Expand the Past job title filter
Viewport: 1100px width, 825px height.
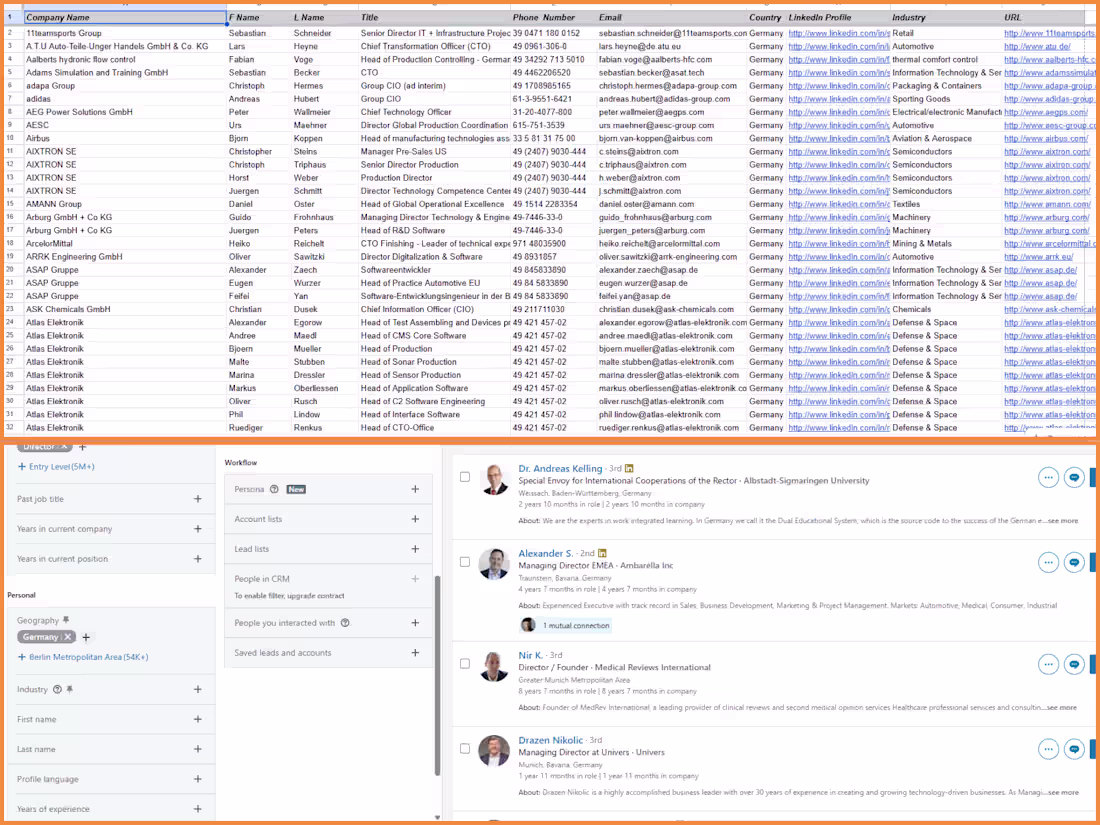pyautogui.click(x=198, y=499)
